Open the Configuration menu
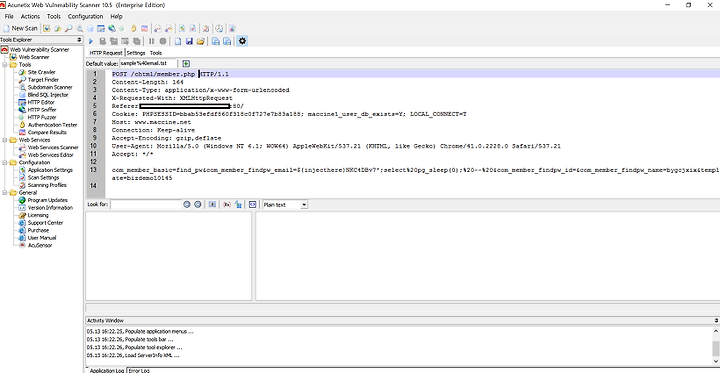Viewport: 720px width, 373px height. (x=85, y=16)
